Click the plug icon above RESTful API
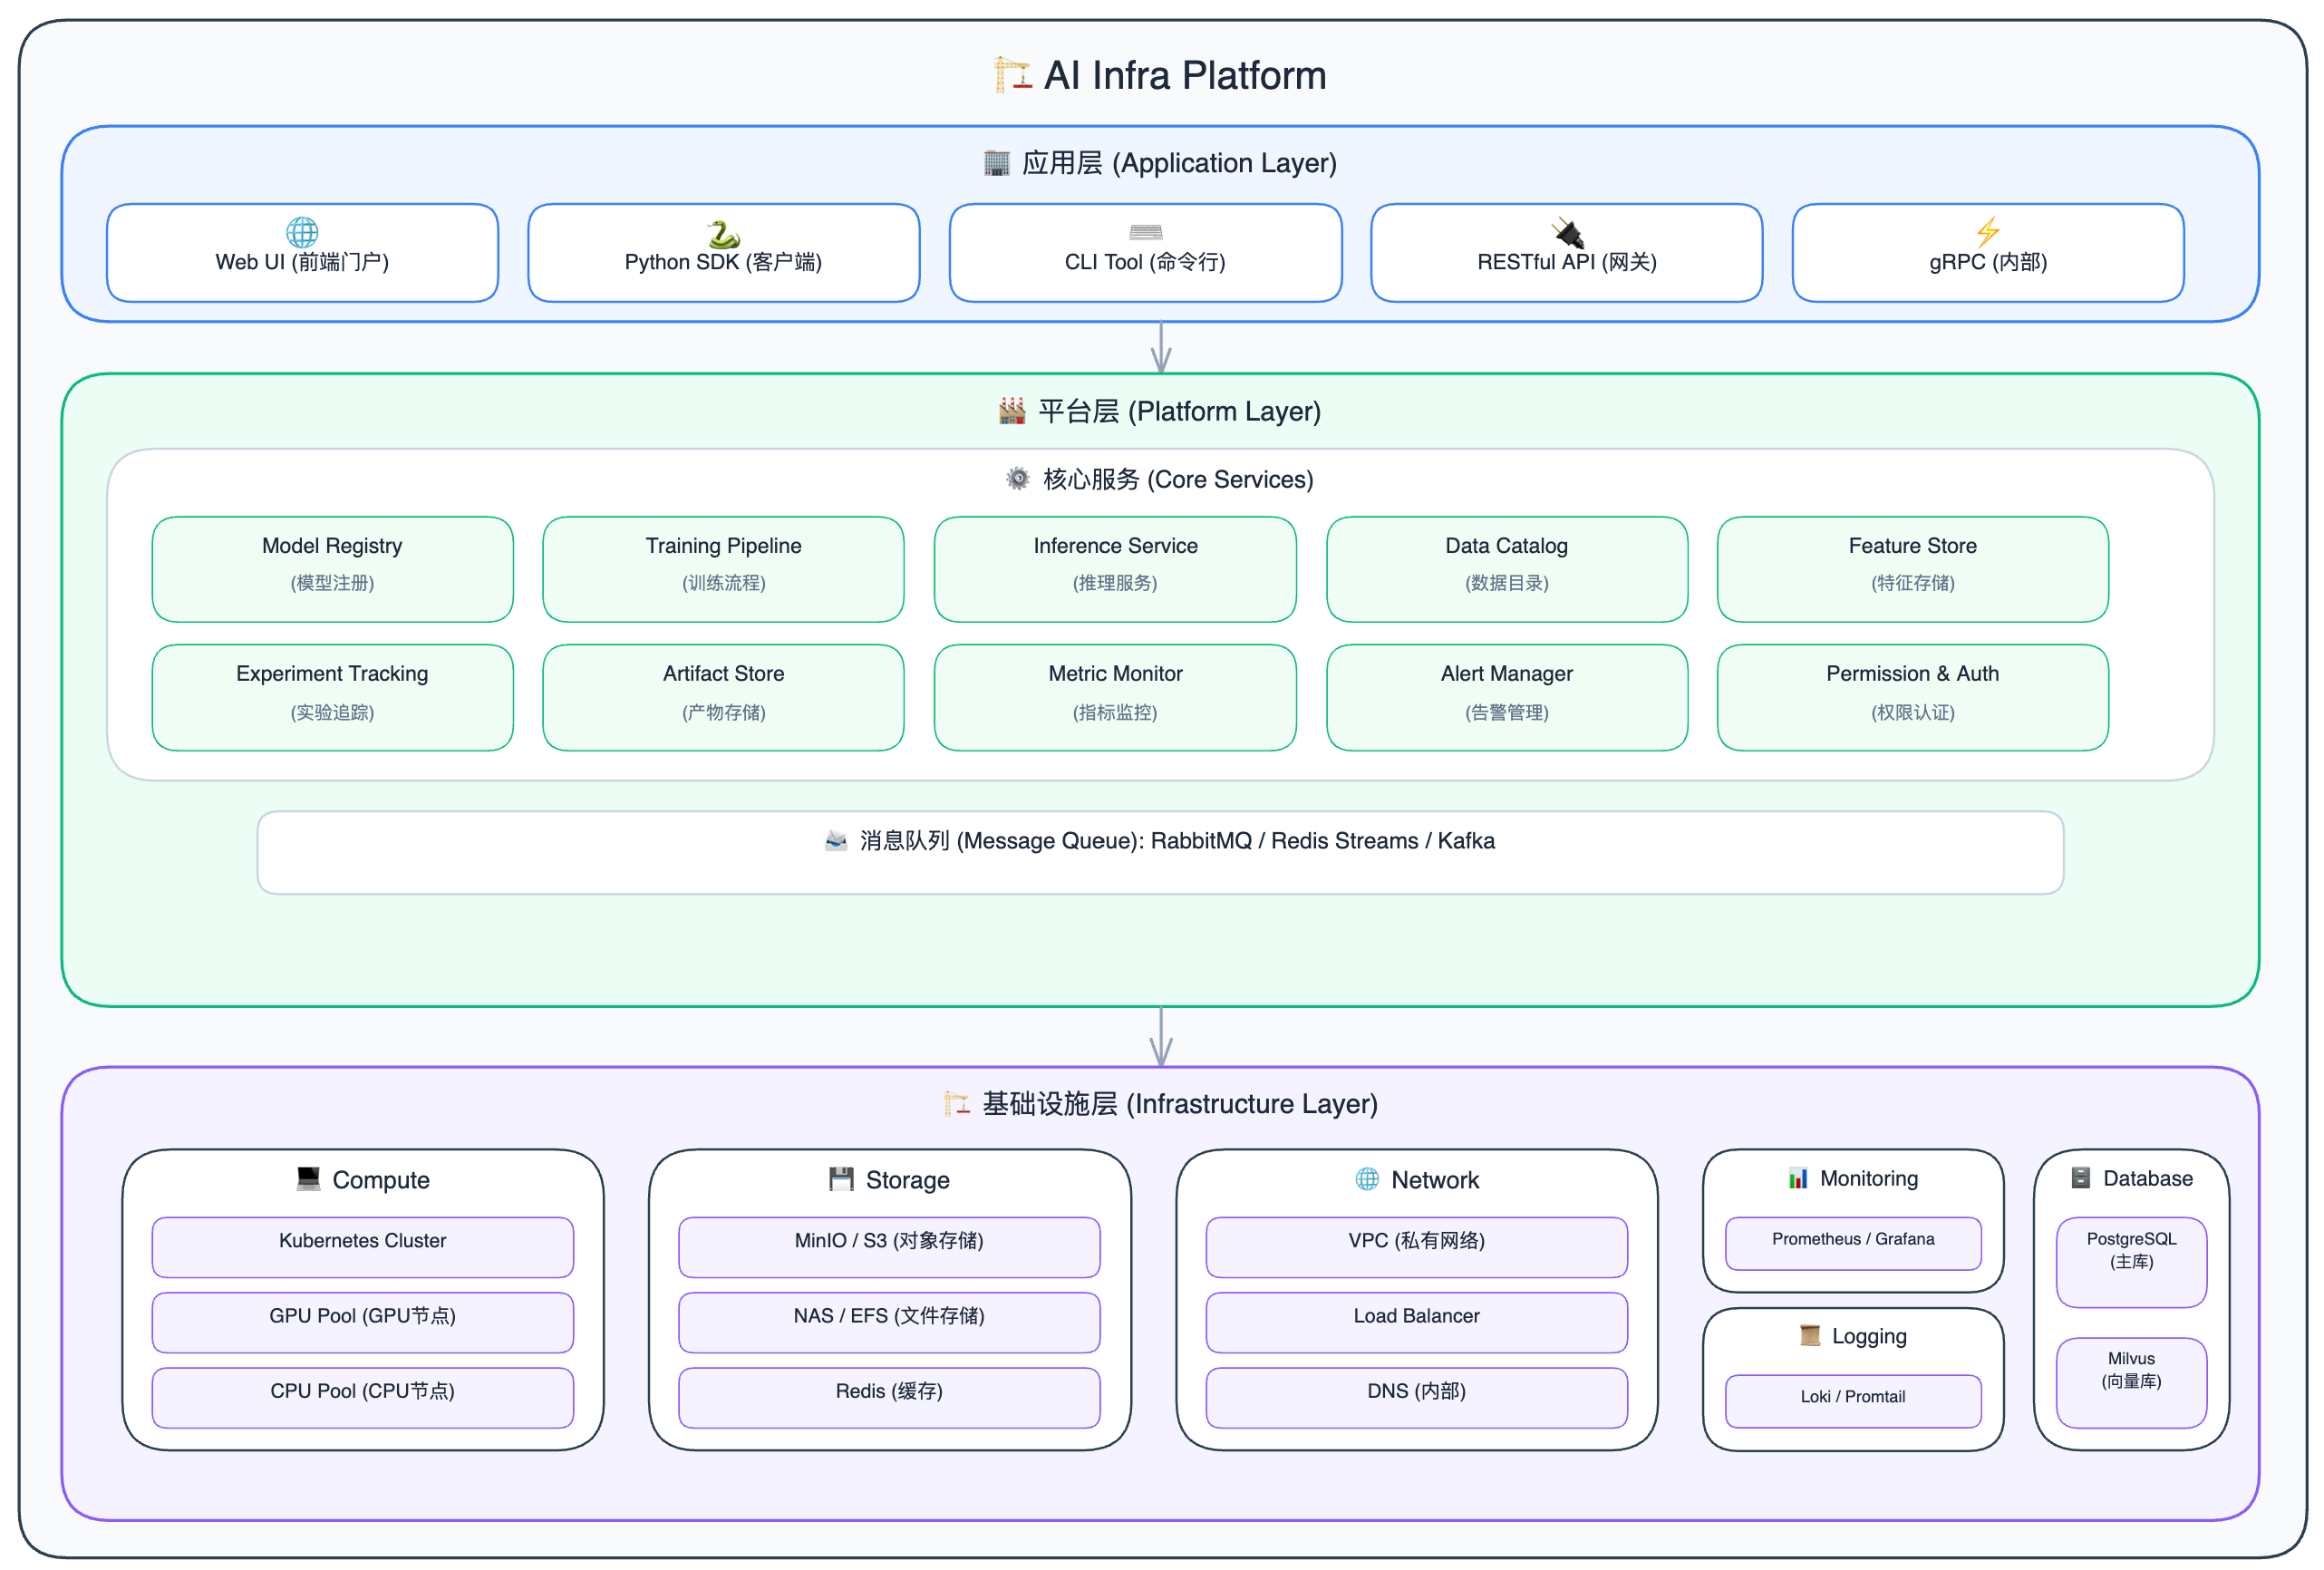This screenshot has width=2324, height=1570. pos(1567,232)
